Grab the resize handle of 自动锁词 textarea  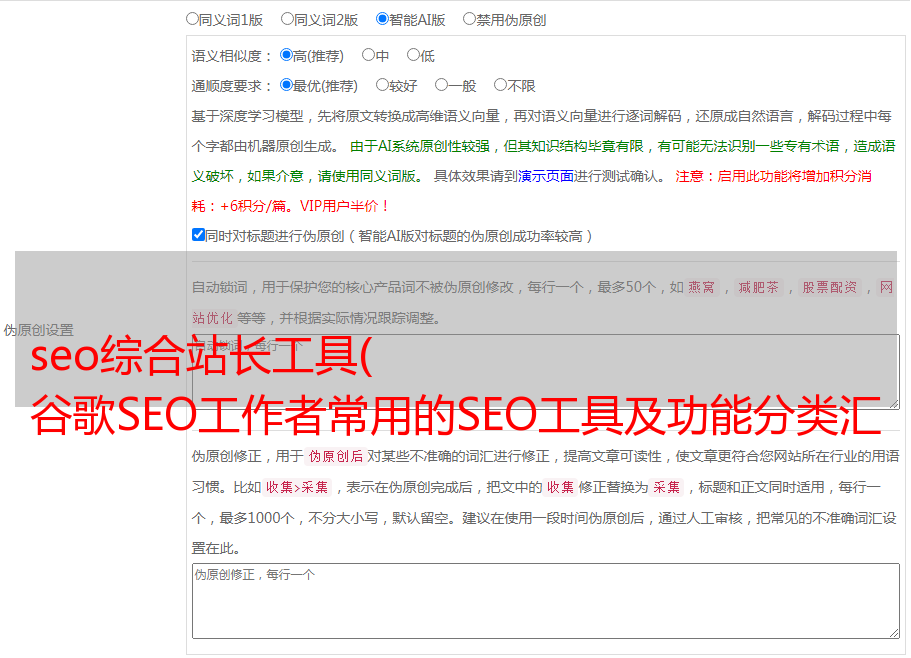click(894, 404)
